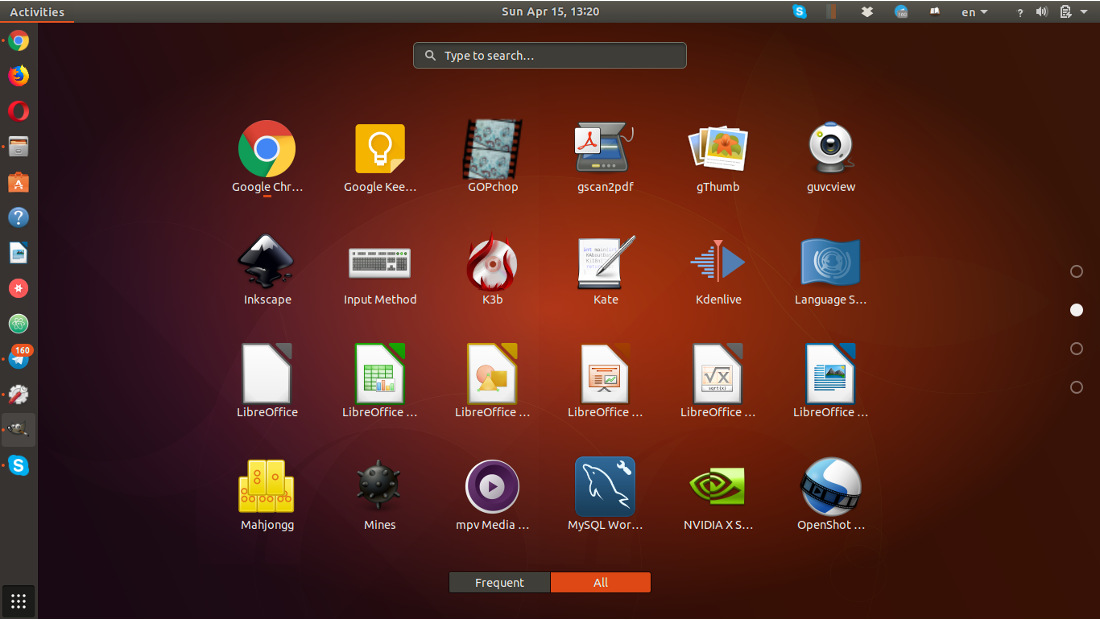Screen dimensions: 1100x620
Task: Launch LibreOffice Math formula icon
Action: (718, 374)
